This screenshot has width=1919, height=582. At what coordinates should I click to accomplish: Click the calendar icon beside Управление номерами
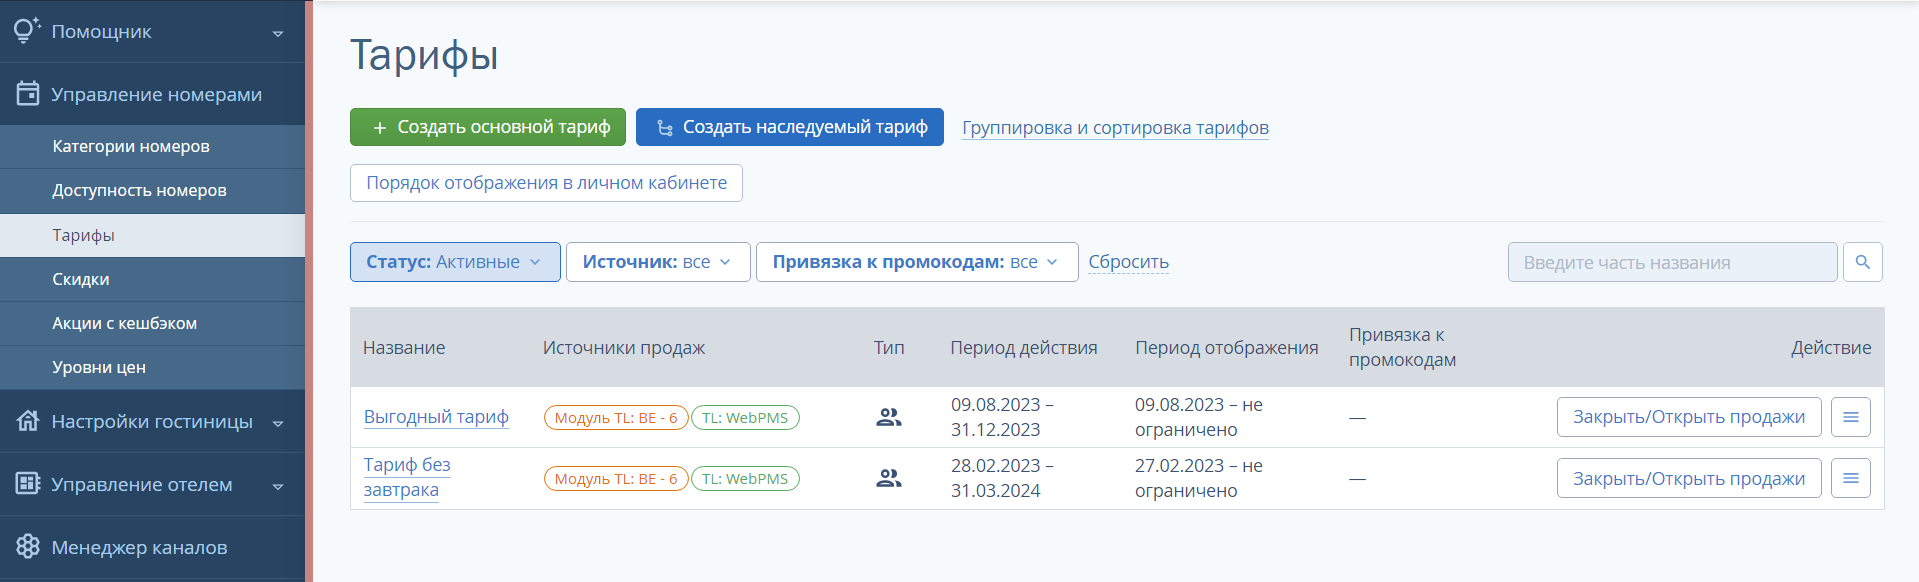point(28,93)
